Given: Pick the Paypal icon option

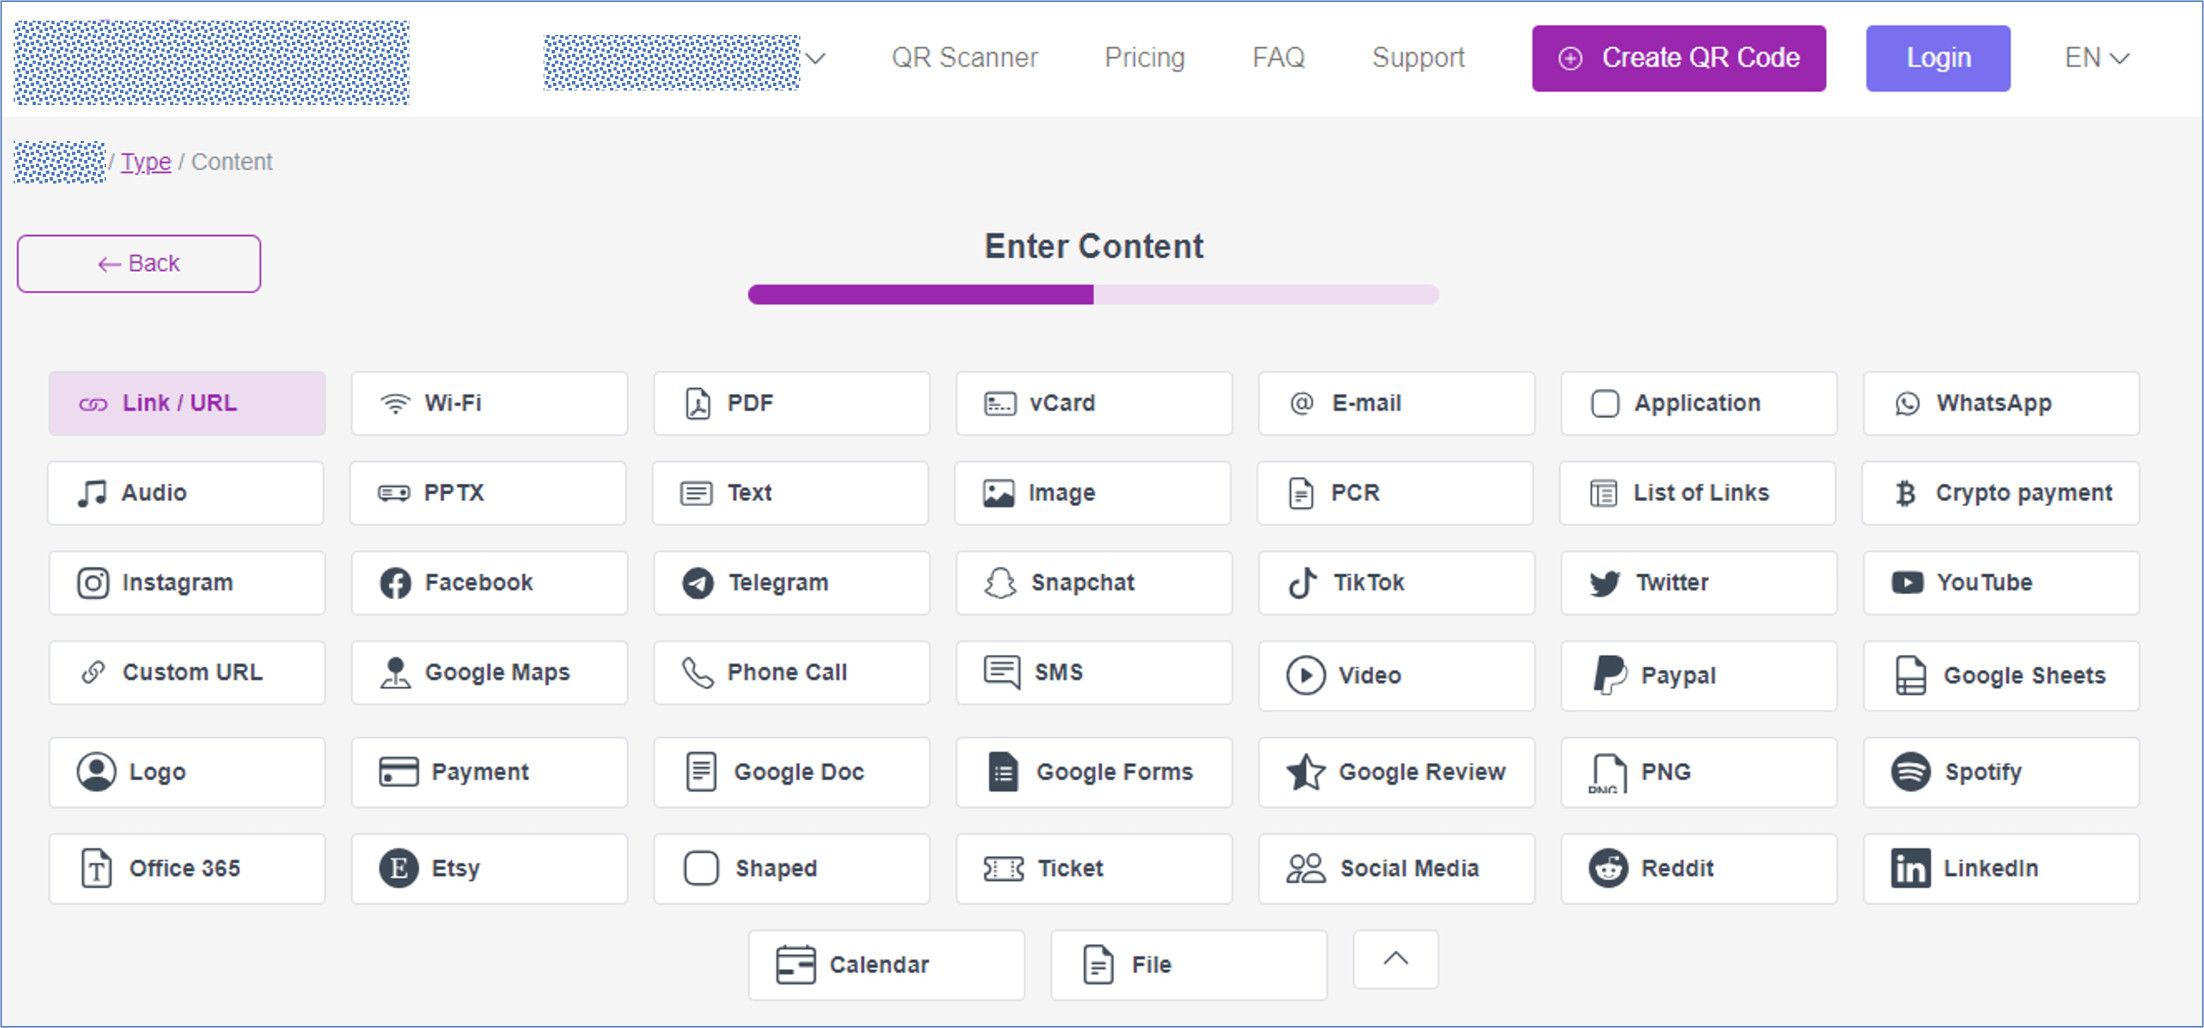Looking at the screenshot, I should [1608, 676].
